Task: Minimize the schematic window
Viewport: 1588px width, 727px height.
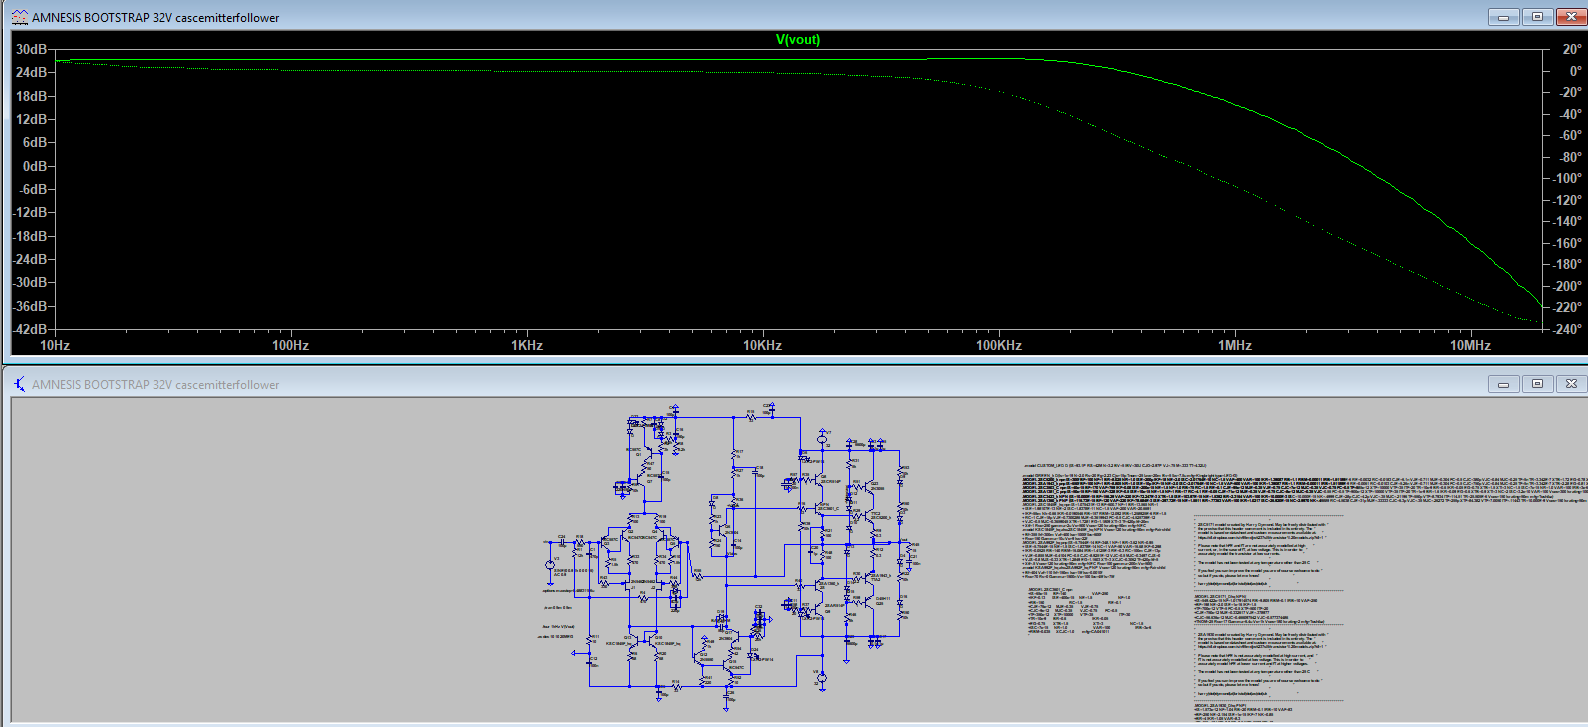Action: [1502, 384]
